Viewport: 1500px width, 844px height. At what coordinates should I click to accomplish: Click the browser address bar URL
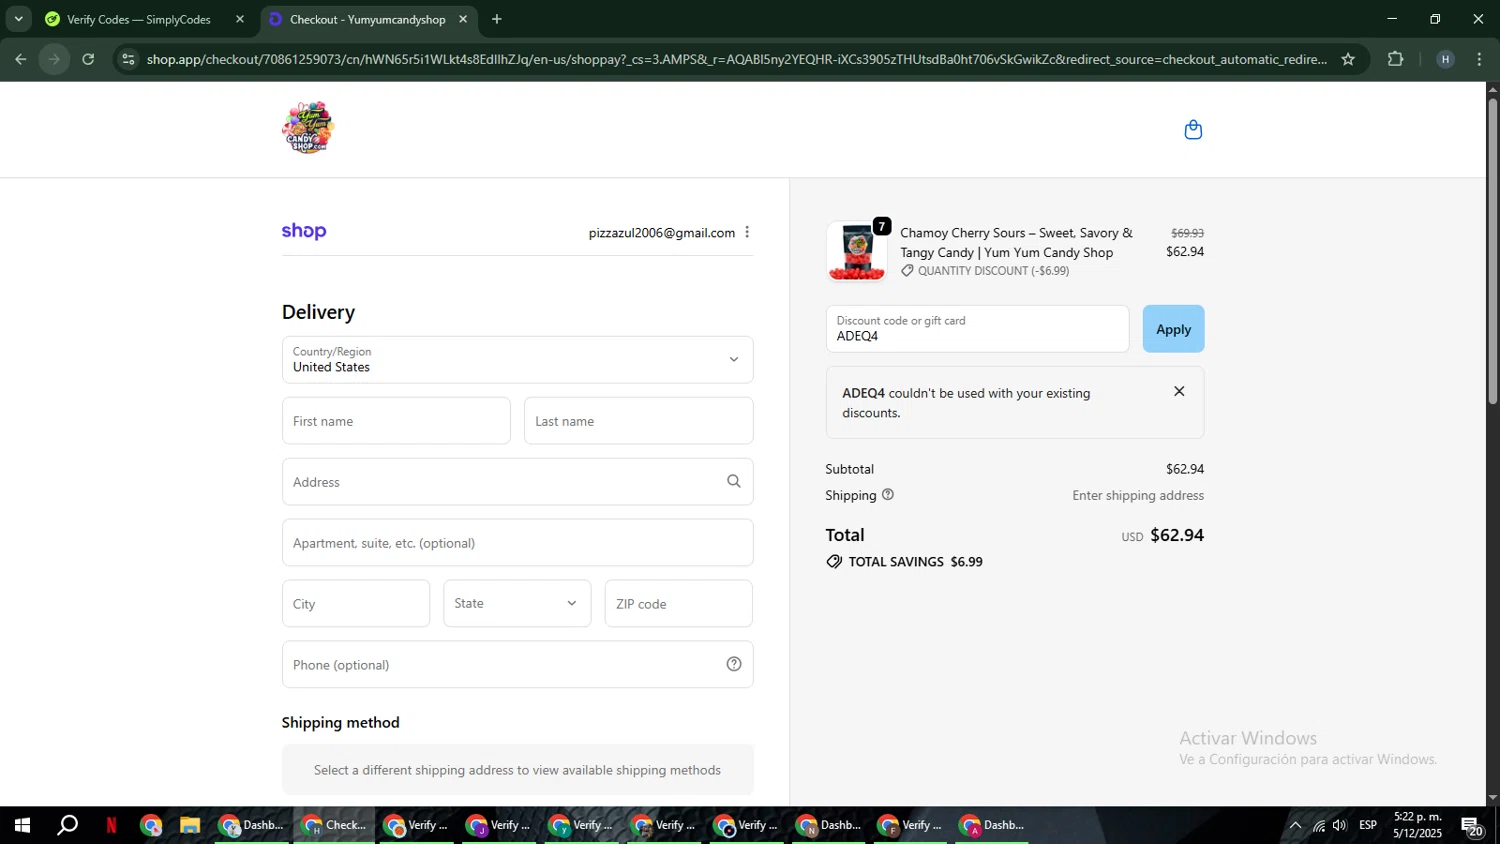pyautogui.click(x=737, y=59)
